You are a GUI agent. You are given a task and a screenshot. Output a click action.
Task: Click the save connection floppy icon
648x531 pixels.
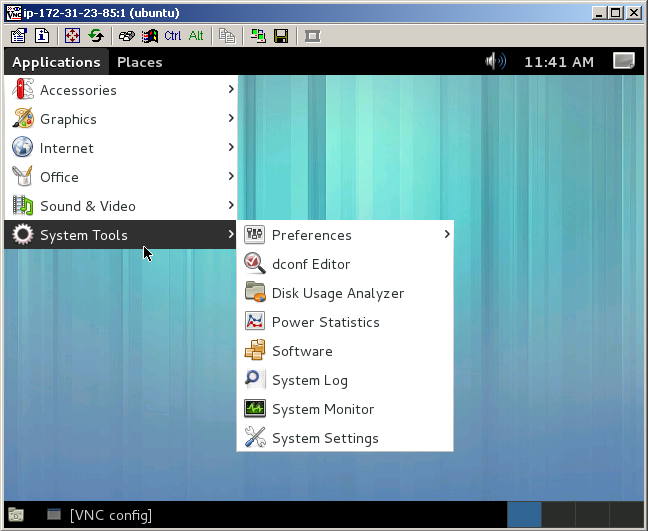point(281,36)
